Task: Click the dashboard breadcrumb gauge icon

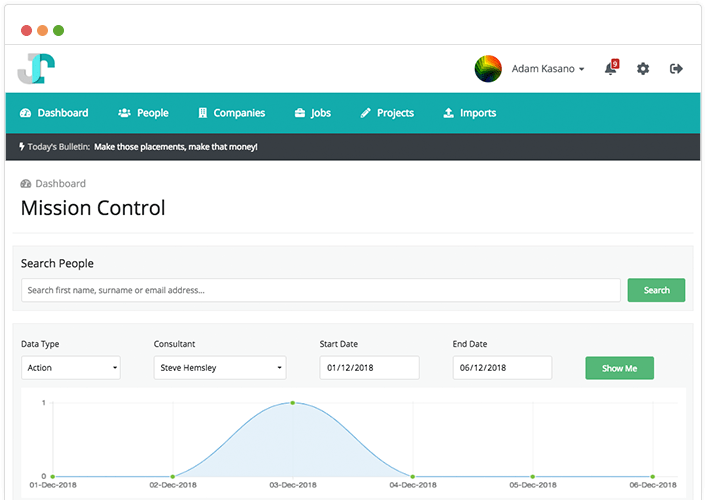Action: pos(26,184)
